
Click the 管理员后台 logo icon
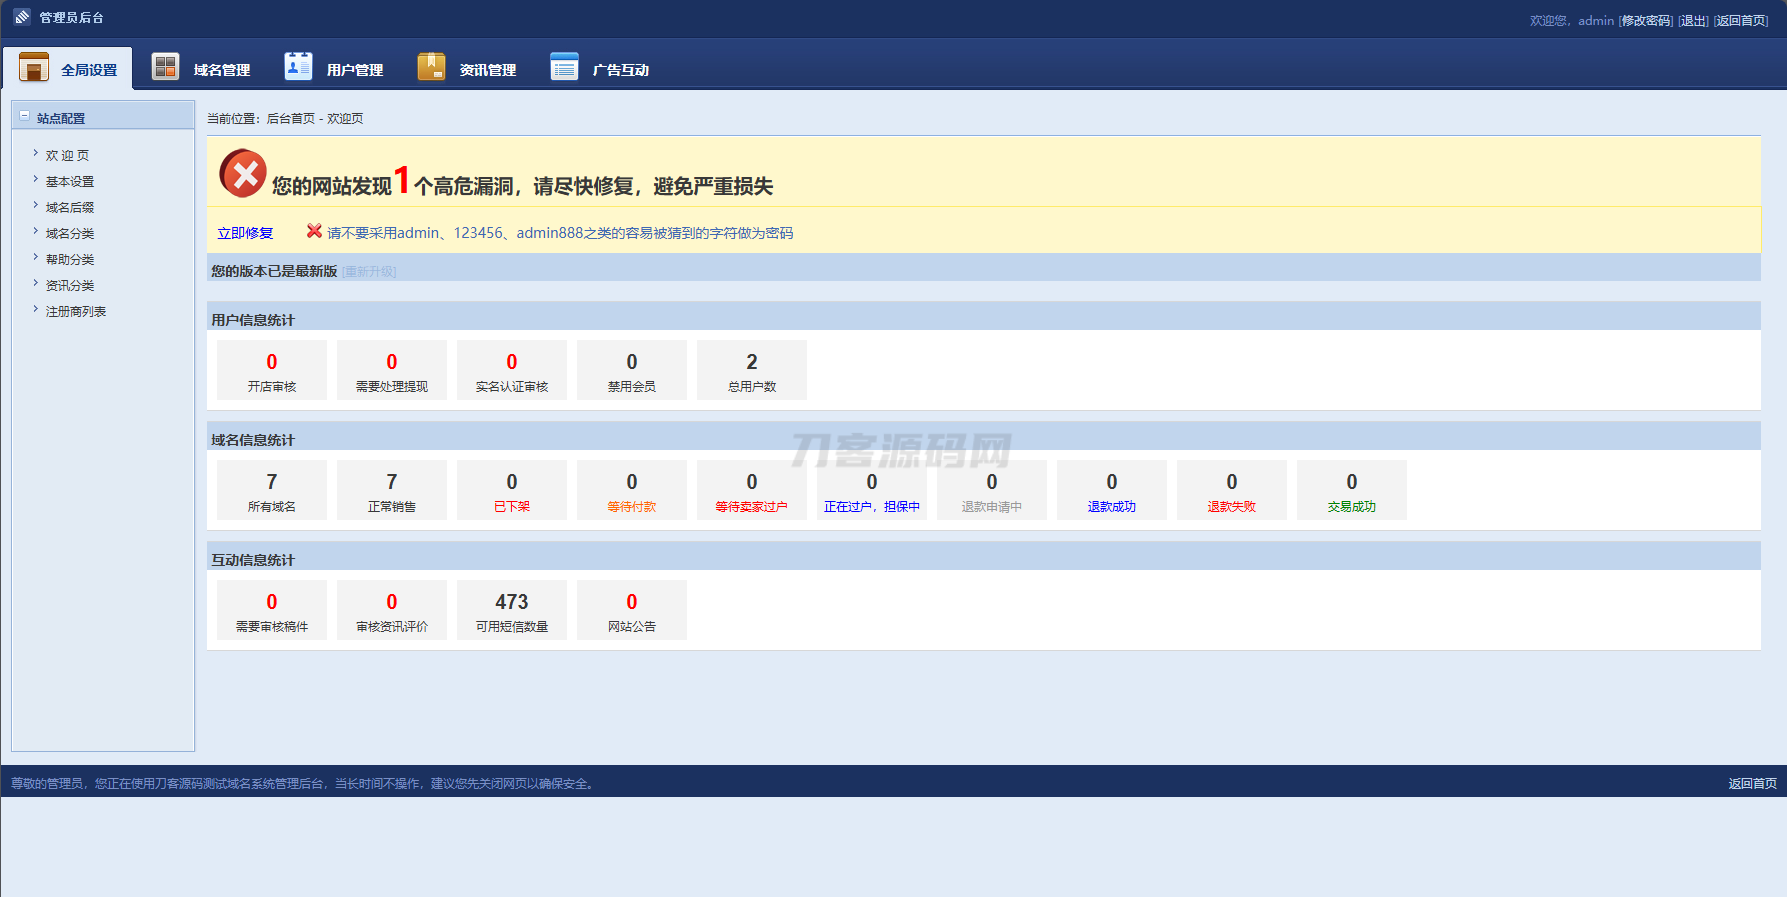(22, 17)
